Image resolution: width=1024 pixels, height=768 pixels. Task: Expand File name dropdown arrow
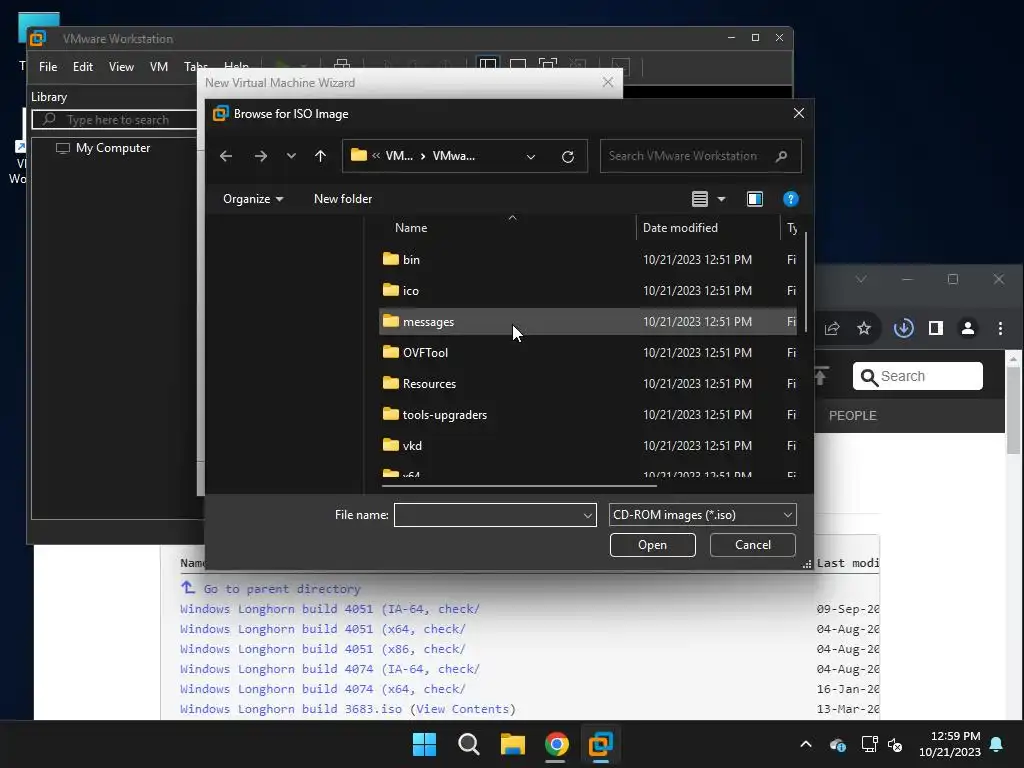point(588,515)
